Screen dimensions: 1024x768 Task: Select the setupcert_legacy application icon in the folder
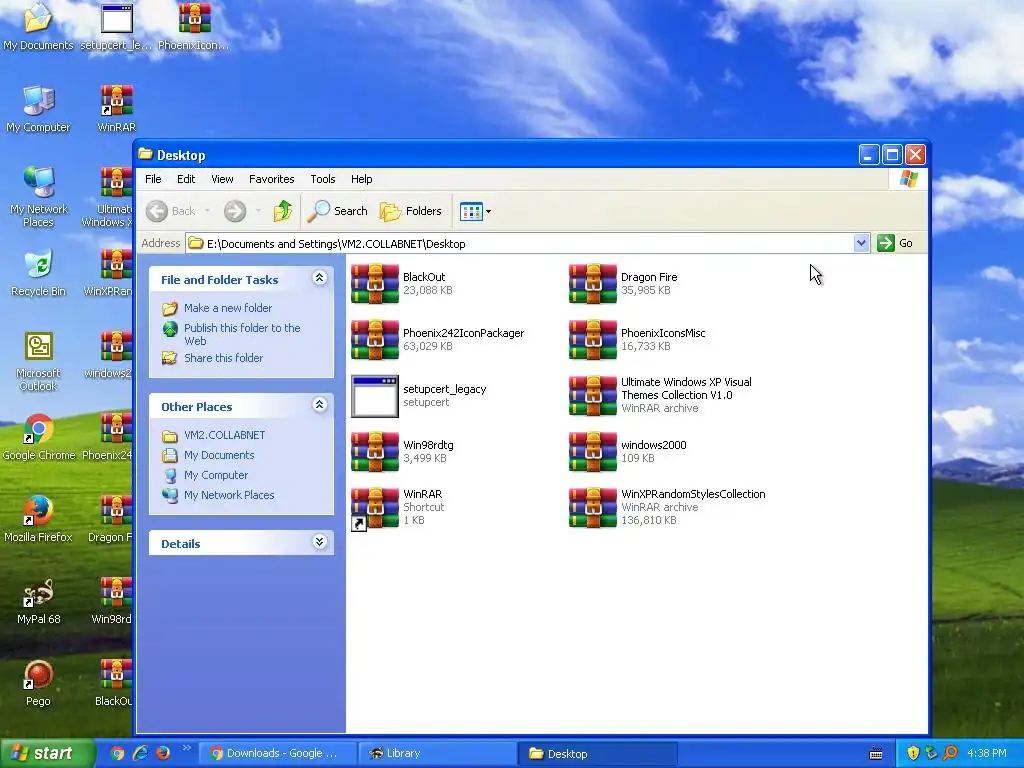375,396
